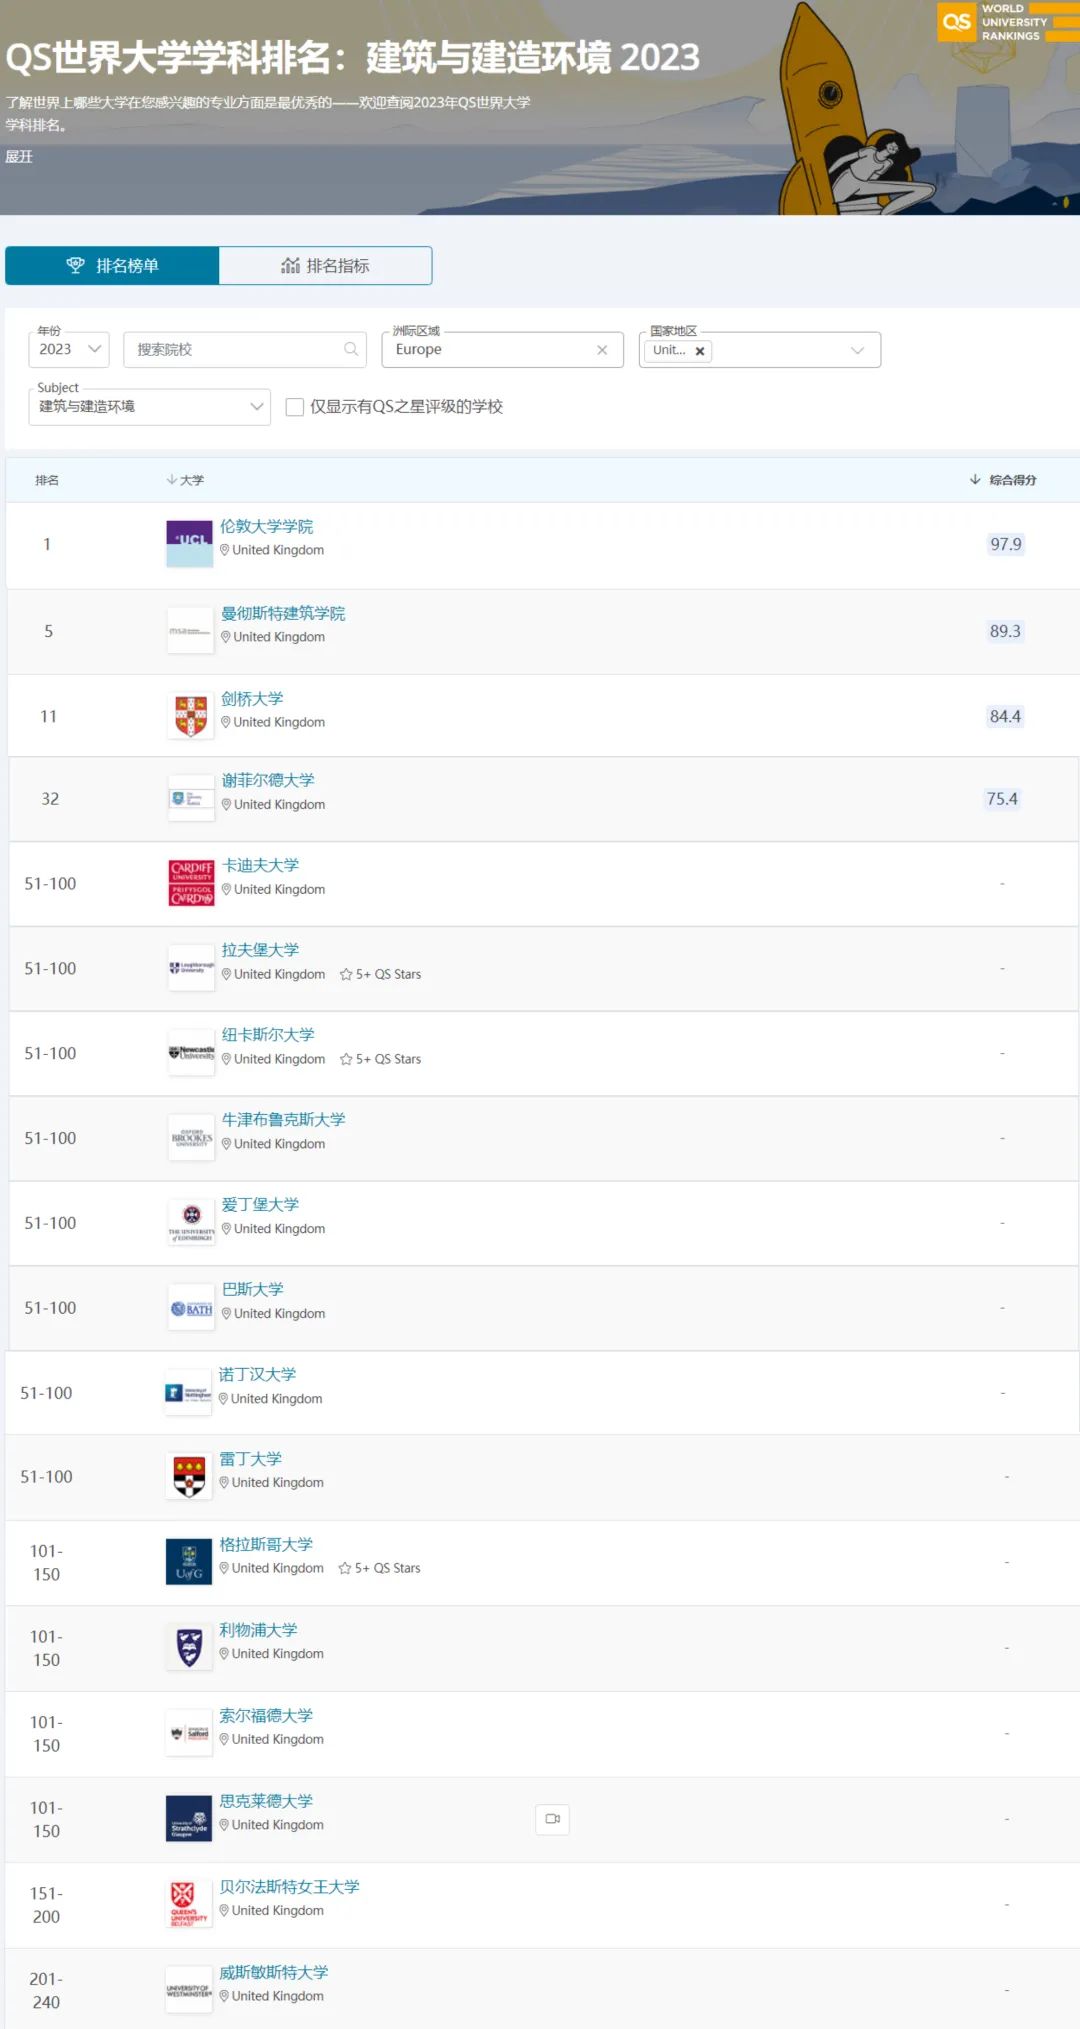Open 思克莱德大学 university link
The image size is (1080, 2029).
click(266, 1800)
